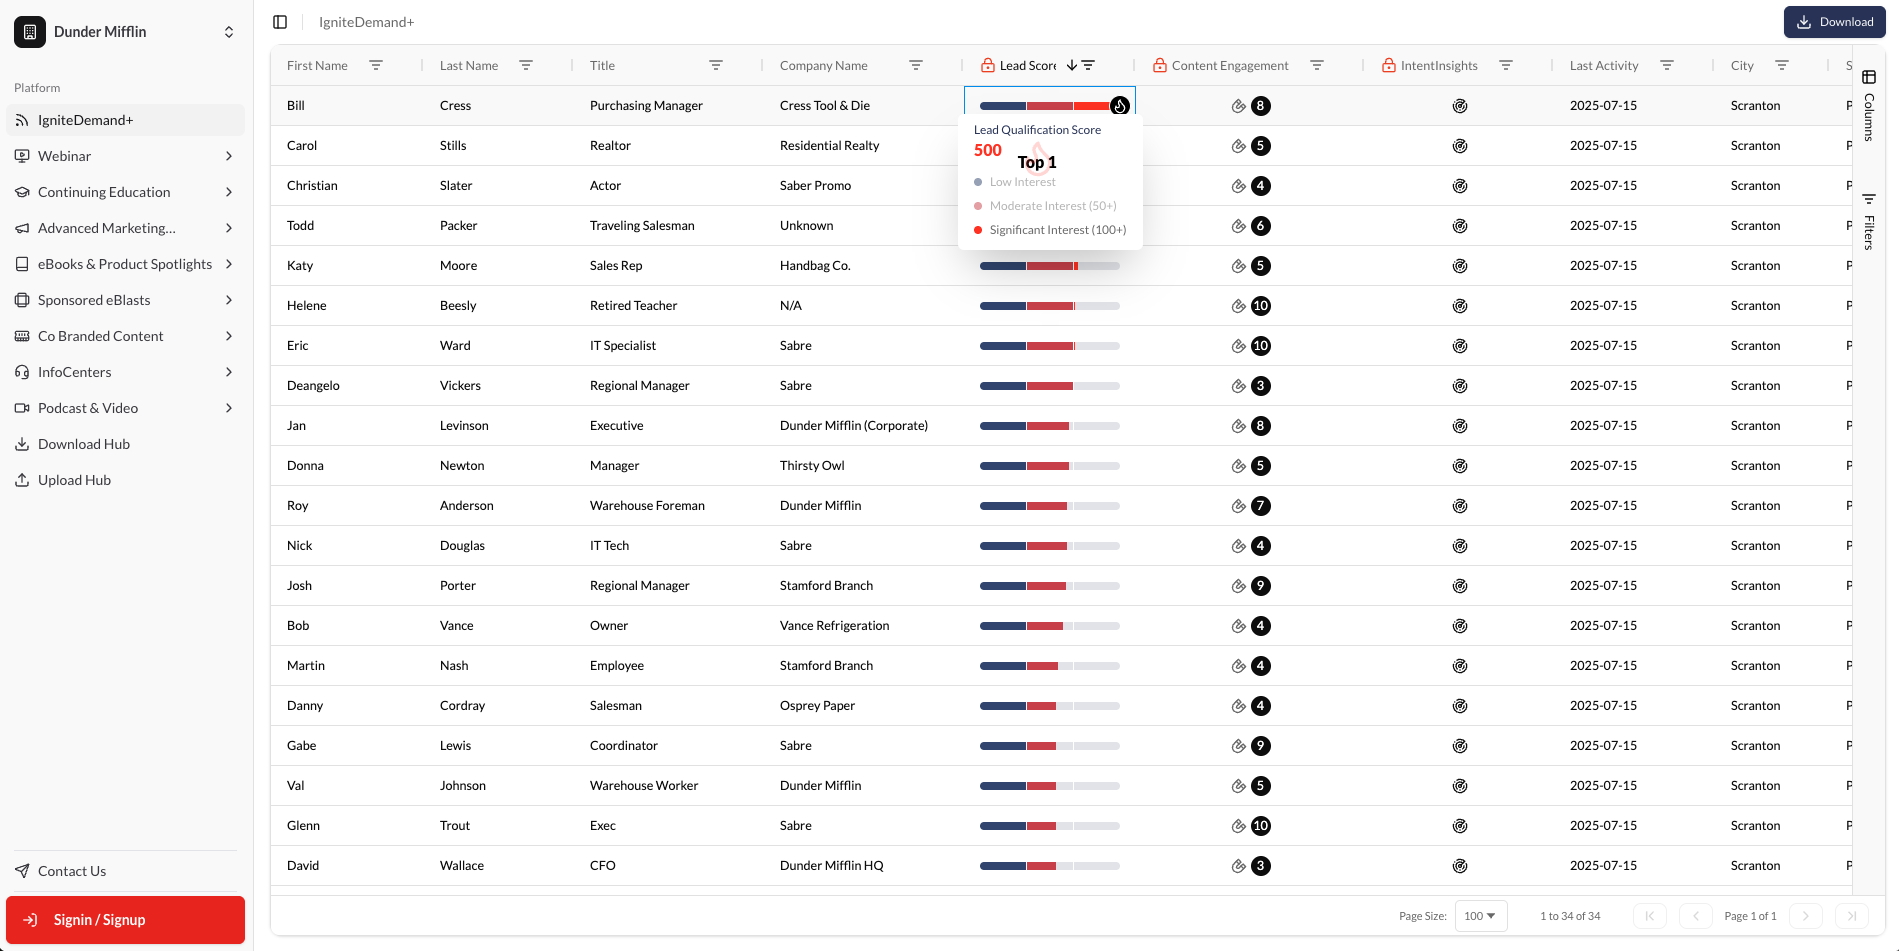Open the Filters side panel
Viewport: 1899px width, 951px height.
(x=1868, y=221)
